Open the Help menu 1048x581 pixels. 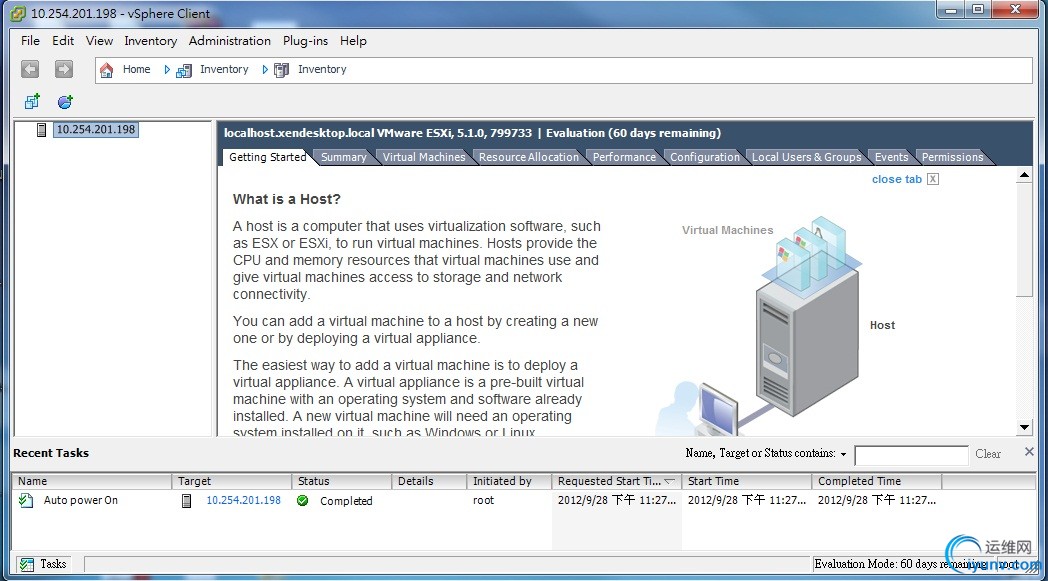(x=353, y=41)
